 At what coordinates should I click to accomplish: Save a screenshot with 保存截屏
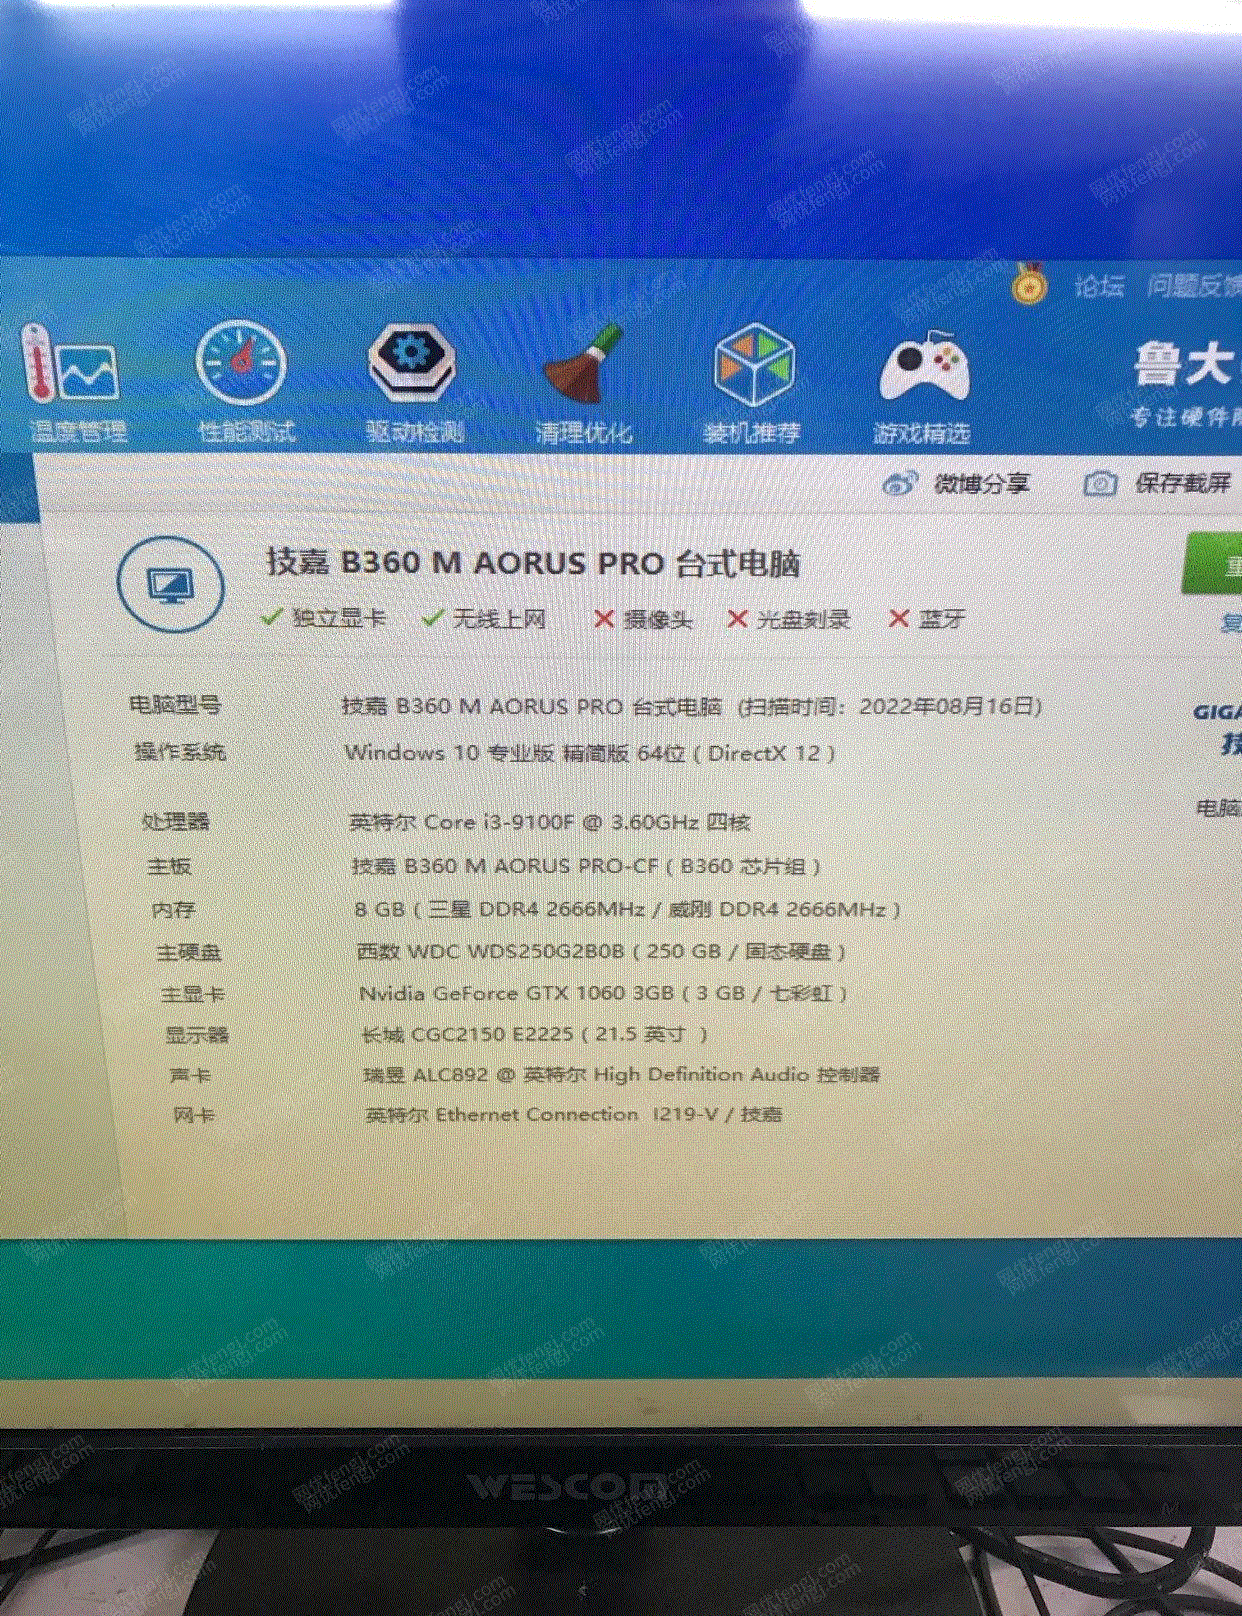click(1158, 484)
